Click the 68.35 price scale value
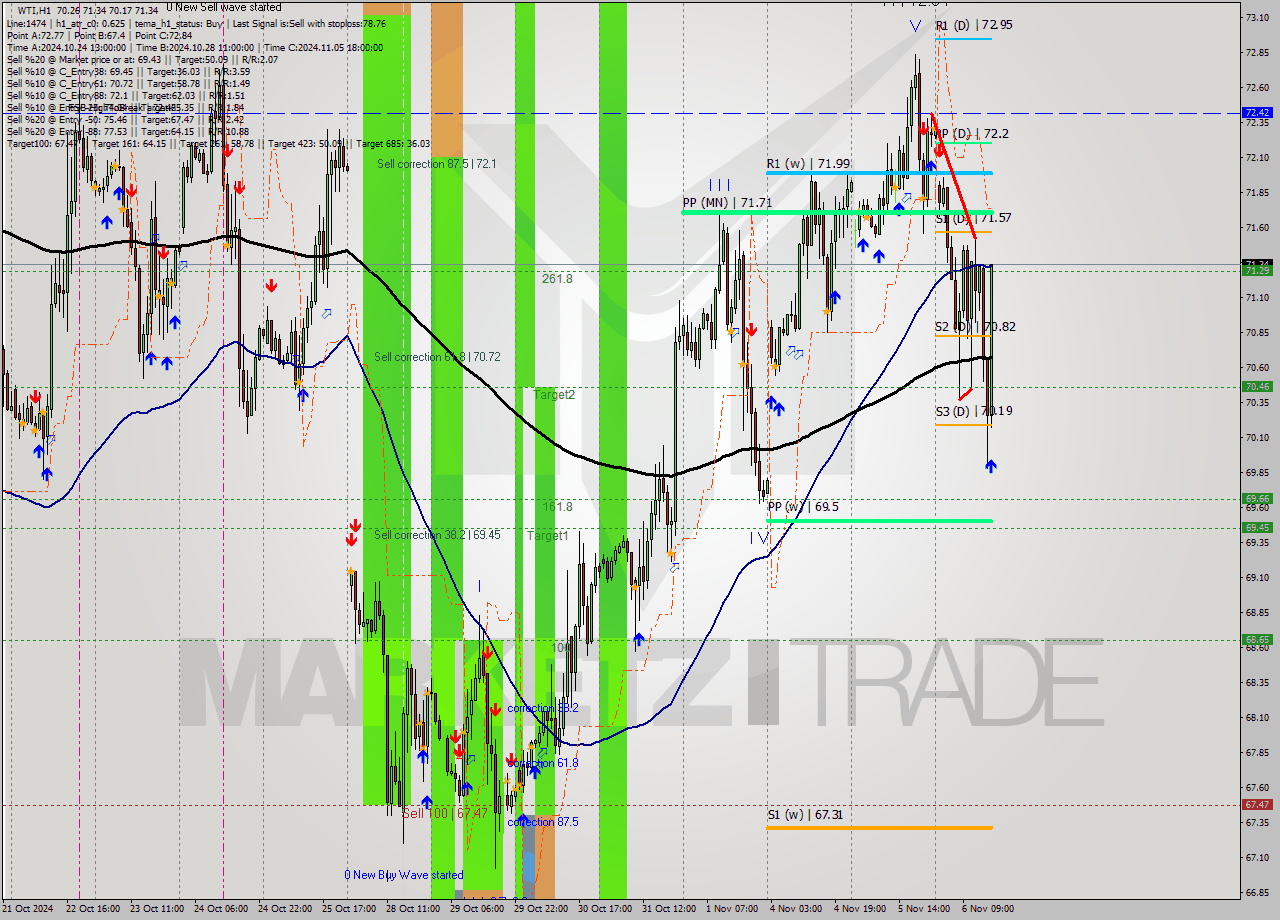The width and height of the screenshot is (1280, 920). pyautogui.click(x=1258, y=682)
